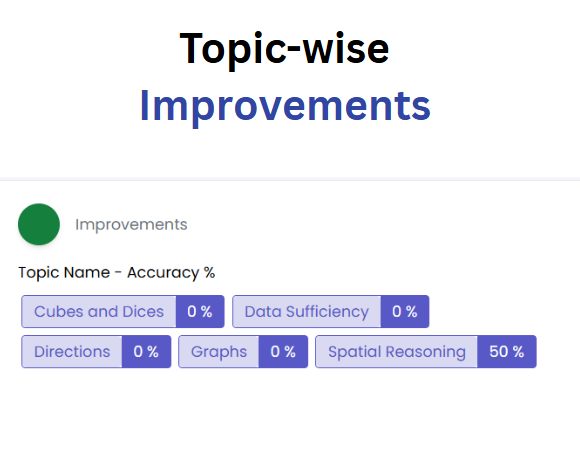
Task: Click the green Improvements circle indicator
Action: click(39, 224)
